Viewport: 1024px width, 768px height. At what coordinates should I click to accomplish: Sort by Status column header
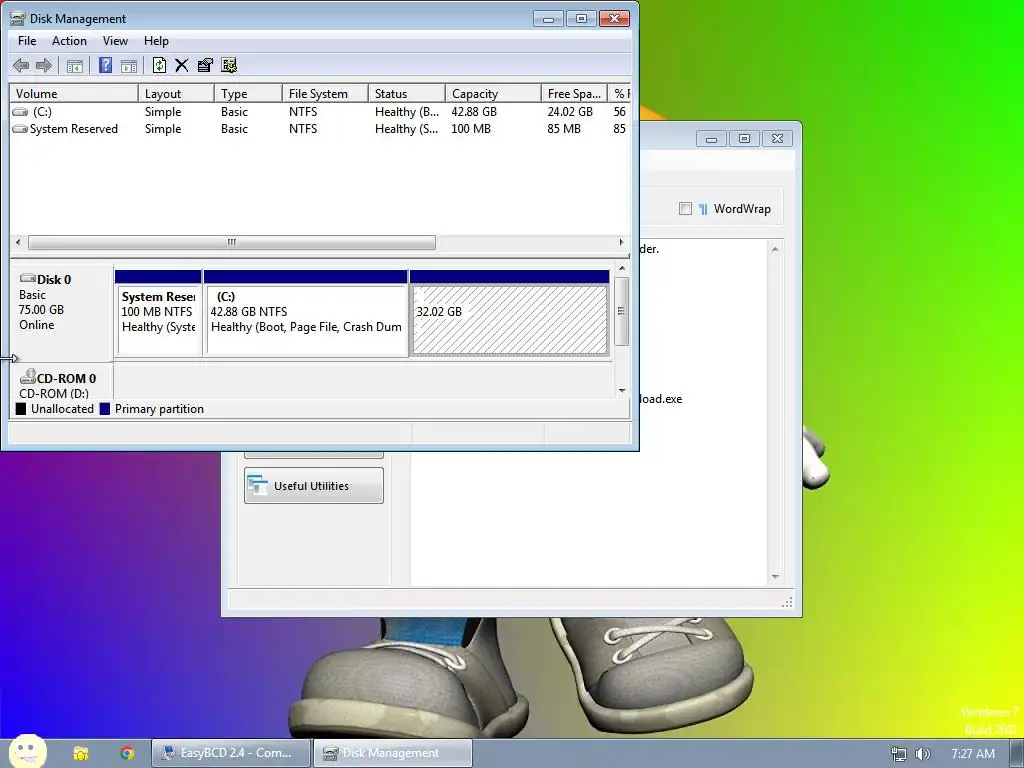point(407,93)
